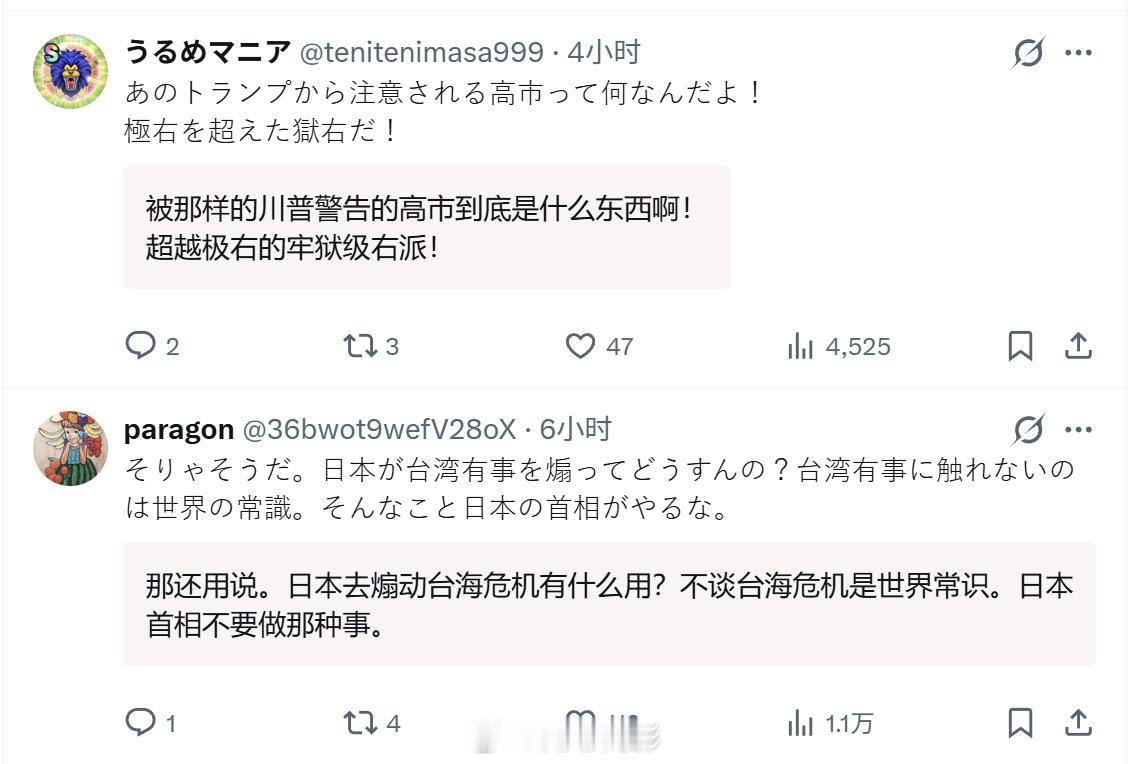Like the tweet with 47 likes
This screenshot has width=1131, height=764.
point(581,346)
